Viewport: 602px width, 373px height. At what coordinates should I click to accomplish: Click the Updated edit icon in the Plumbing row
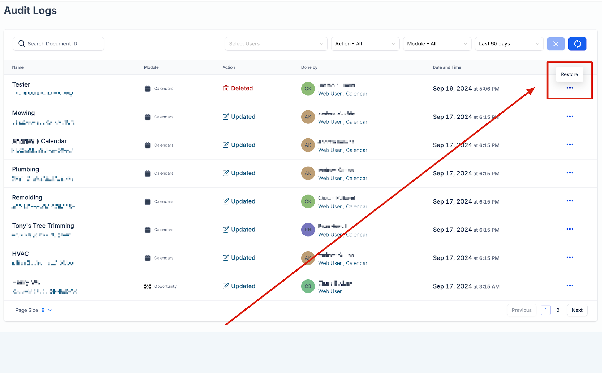tap(226, 173)
